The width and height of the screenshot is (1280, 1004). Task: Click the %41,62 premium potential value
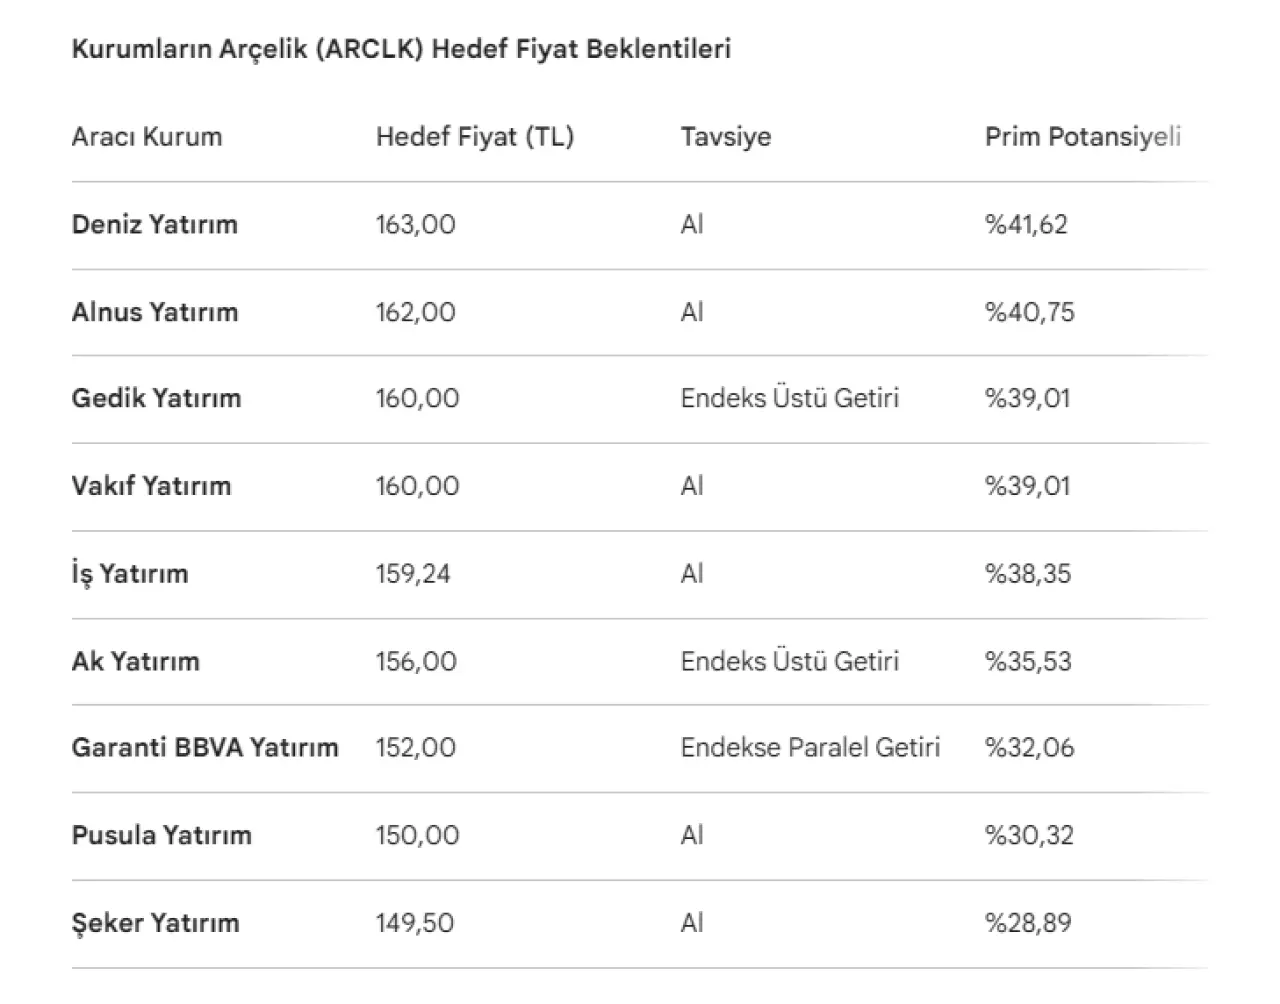click(1026, 224)
